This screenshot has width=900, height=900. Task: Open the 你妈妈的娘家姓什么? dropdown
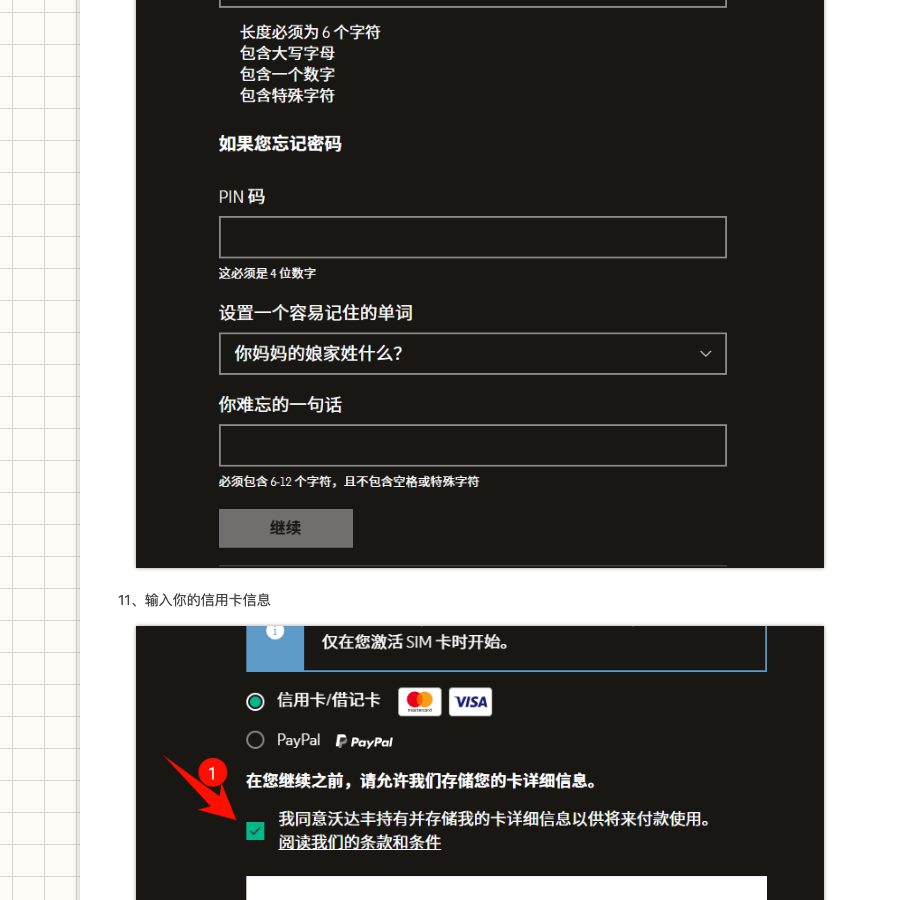(x=472, y=354)
